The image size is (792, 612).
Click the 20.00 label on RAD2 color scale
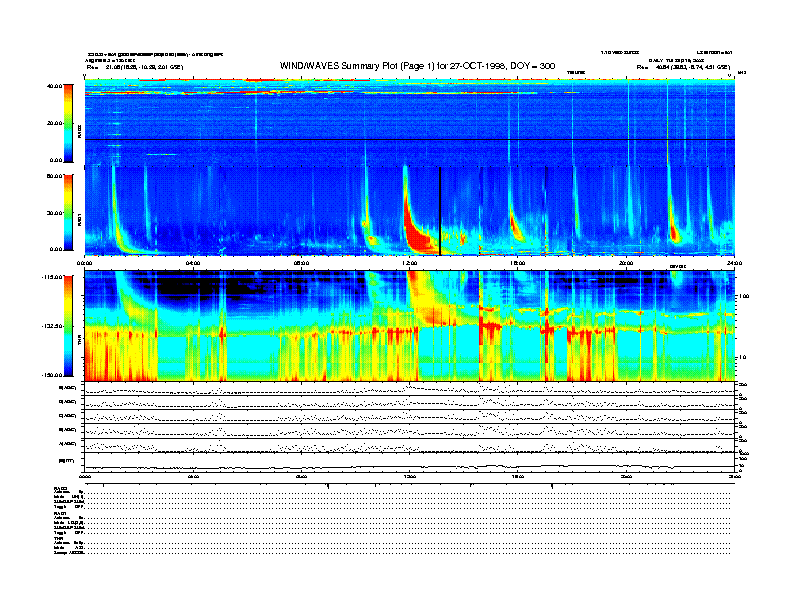coord(54,123)
